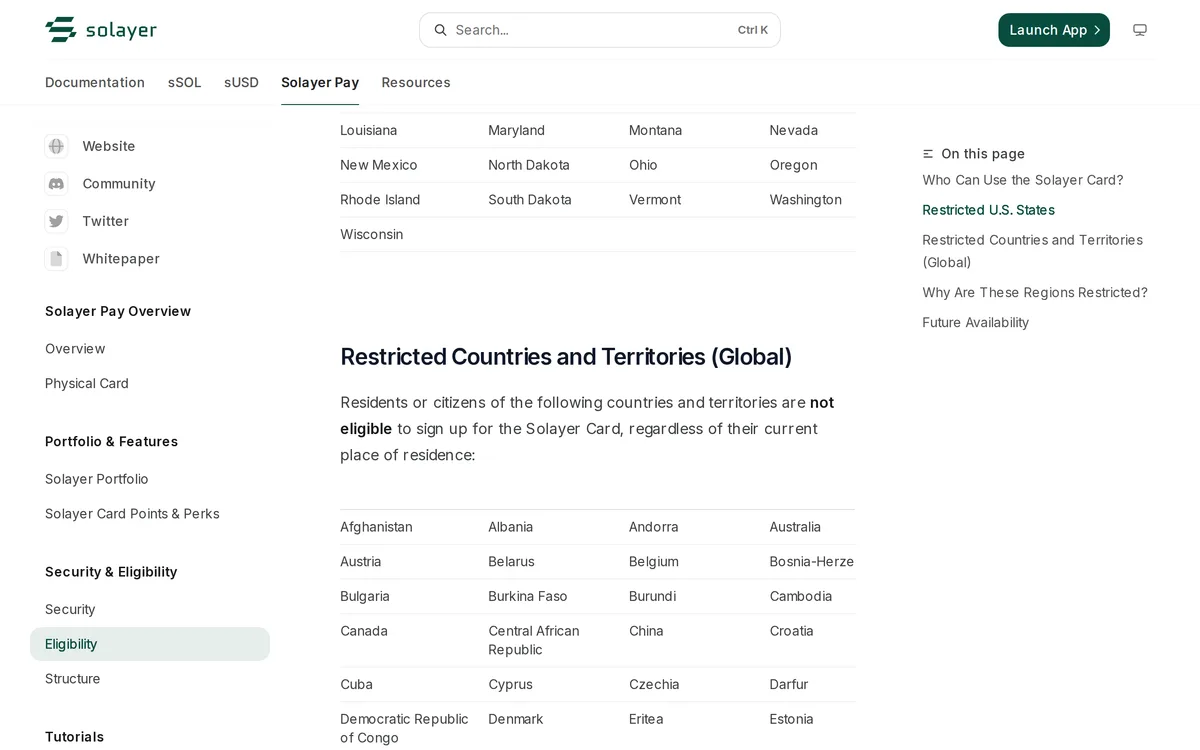Select the Security sidebar item

point(70,610)
